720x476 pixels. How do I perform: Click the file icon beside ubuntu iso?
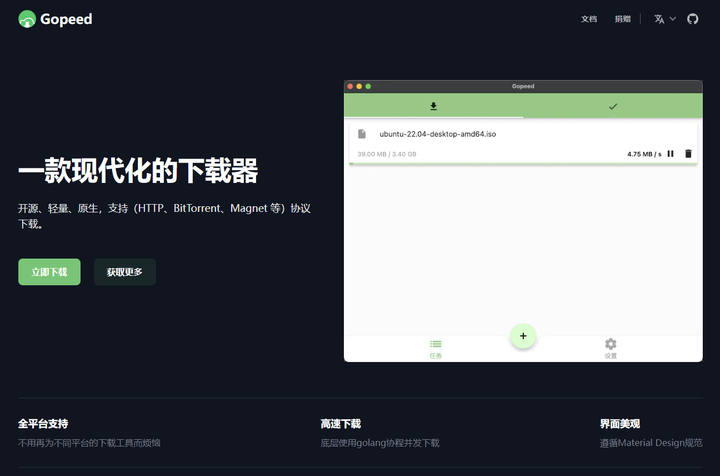tap(362, 134)
